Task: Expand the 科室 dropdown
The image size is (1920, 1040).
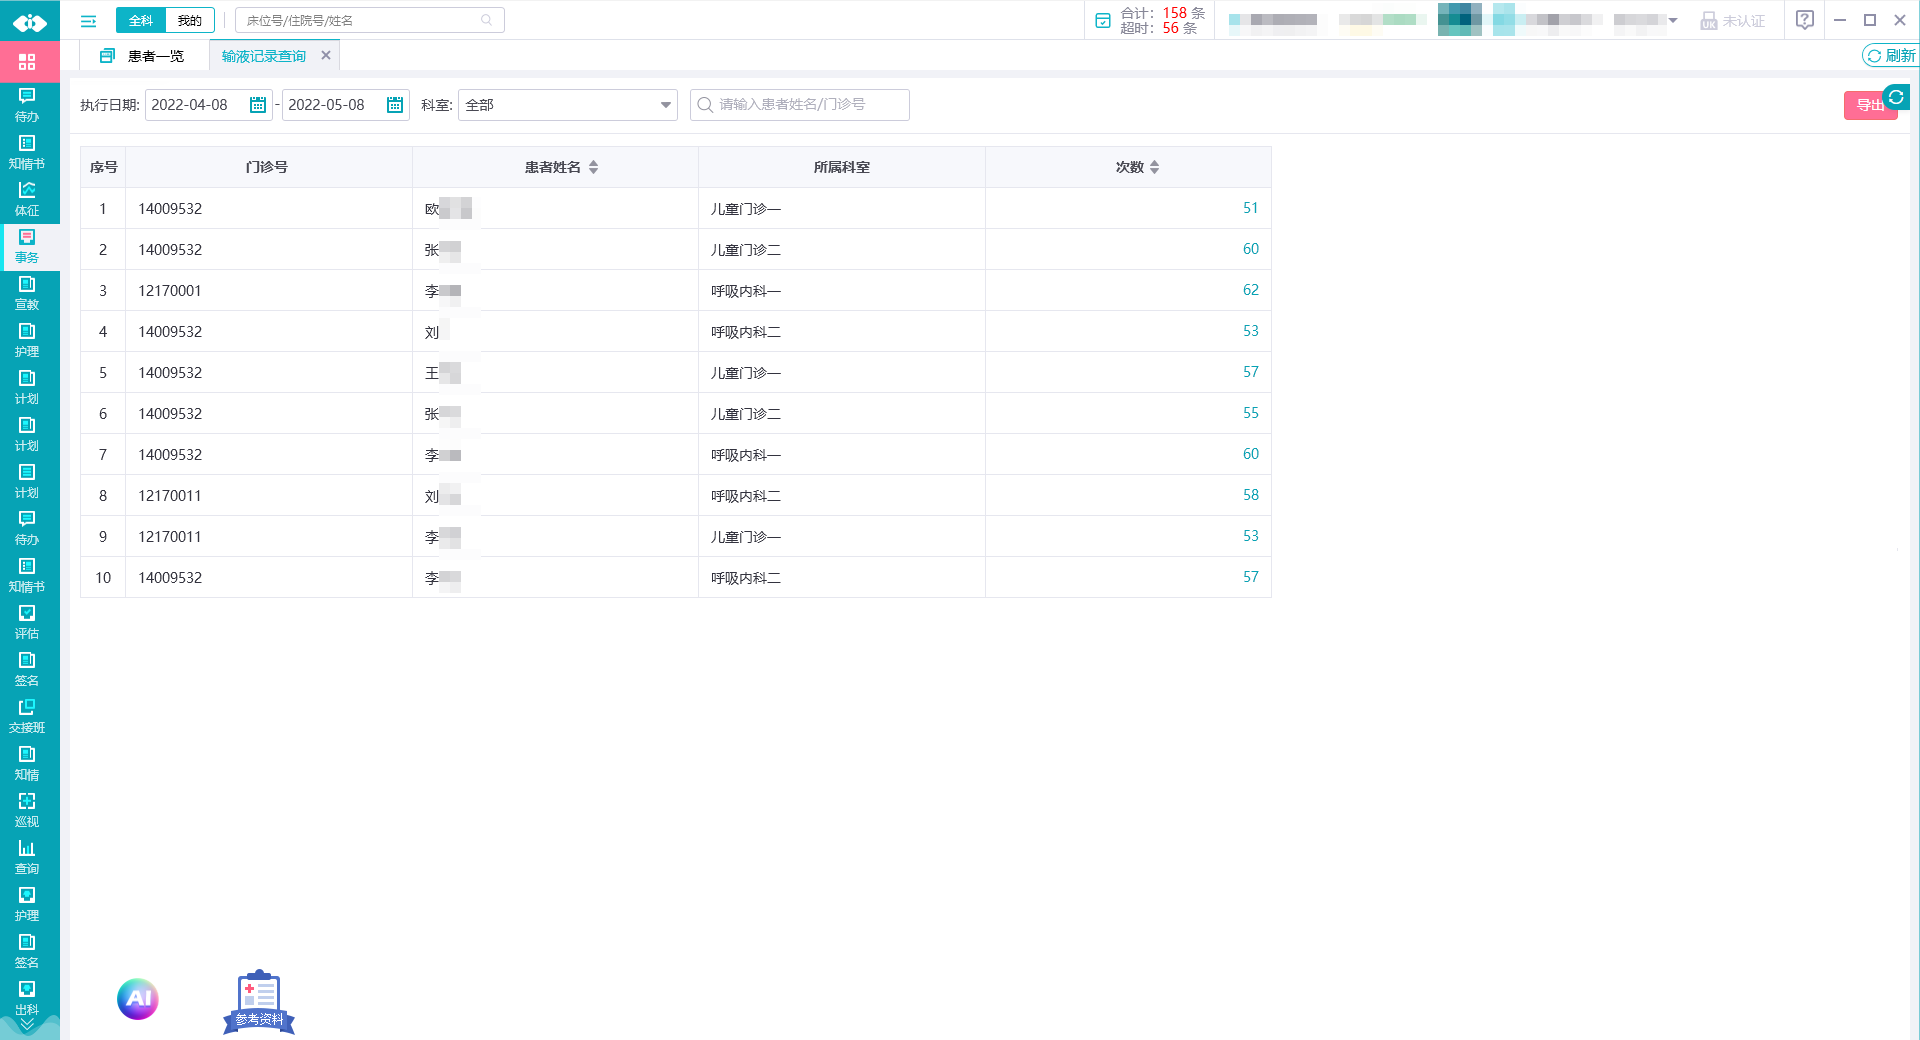Action: tap(665, 105)
